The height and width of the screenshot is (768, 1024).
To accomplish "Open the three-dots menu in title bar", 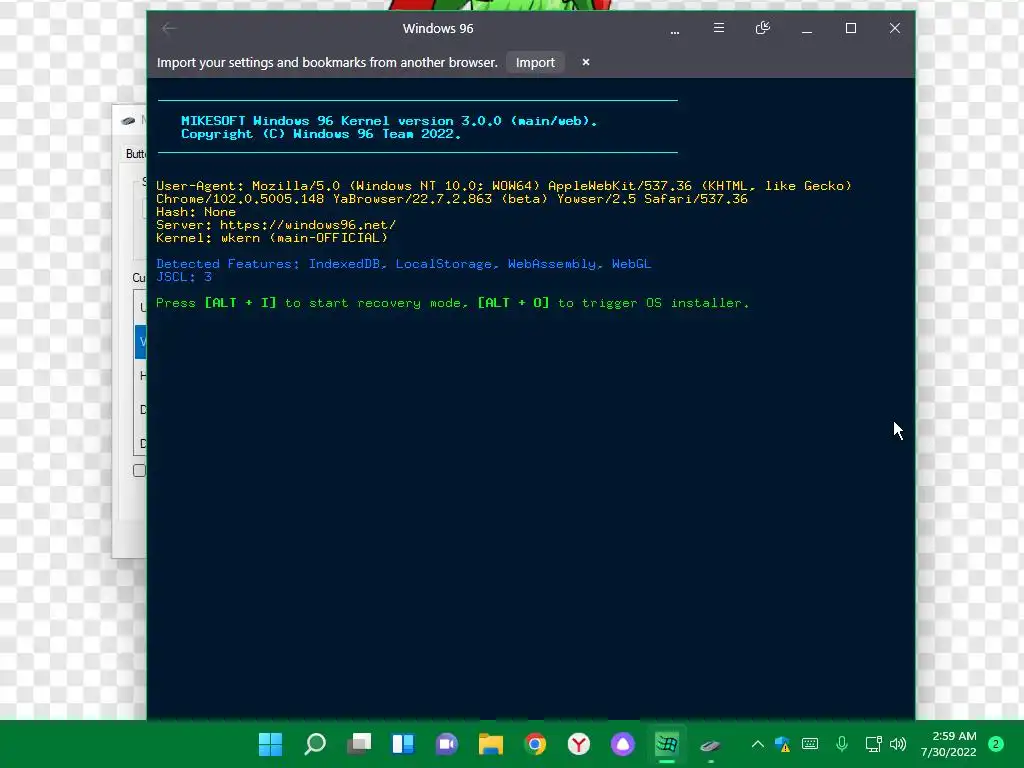I will click(x=675, y=31).
